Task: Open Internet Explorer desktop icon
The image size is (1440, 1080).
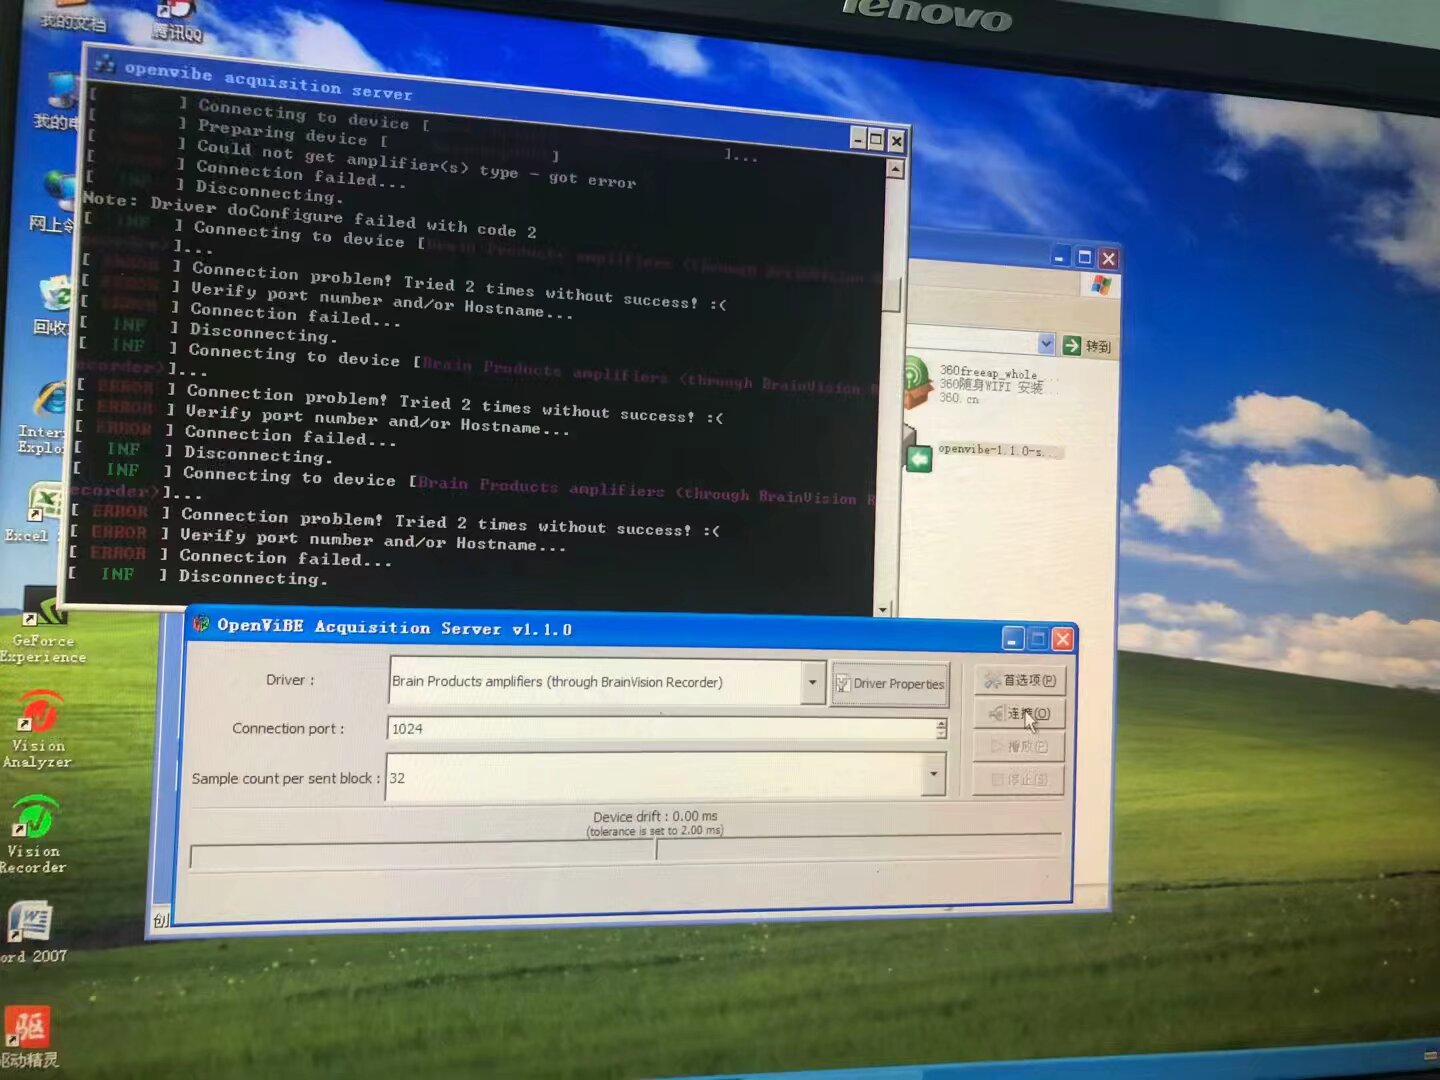Action: pyautogui.click(x=44, y=416)
